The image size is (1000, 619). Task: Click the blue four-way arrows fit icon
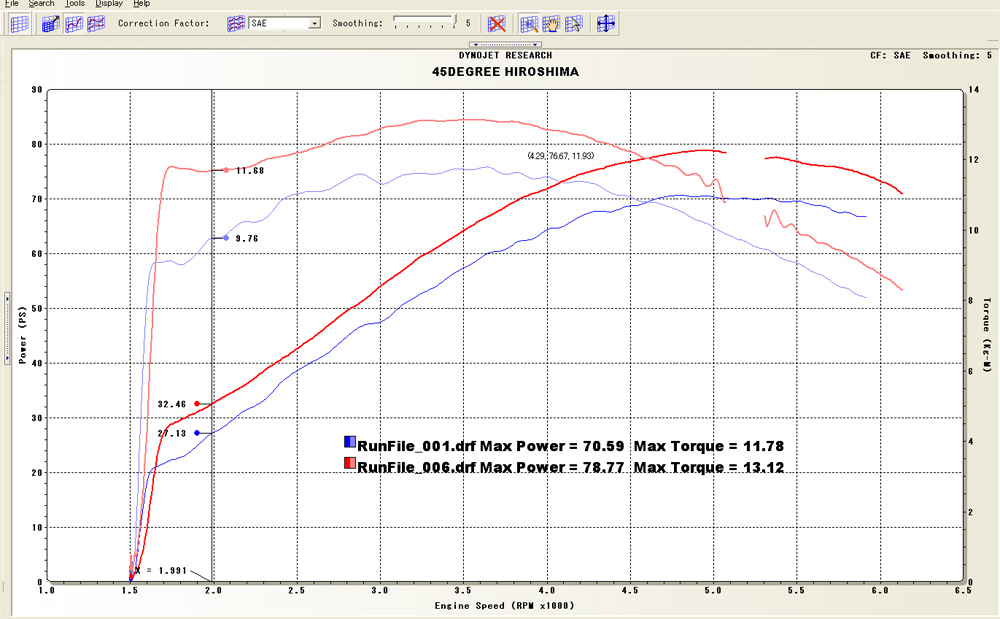(x=604, y=23)
